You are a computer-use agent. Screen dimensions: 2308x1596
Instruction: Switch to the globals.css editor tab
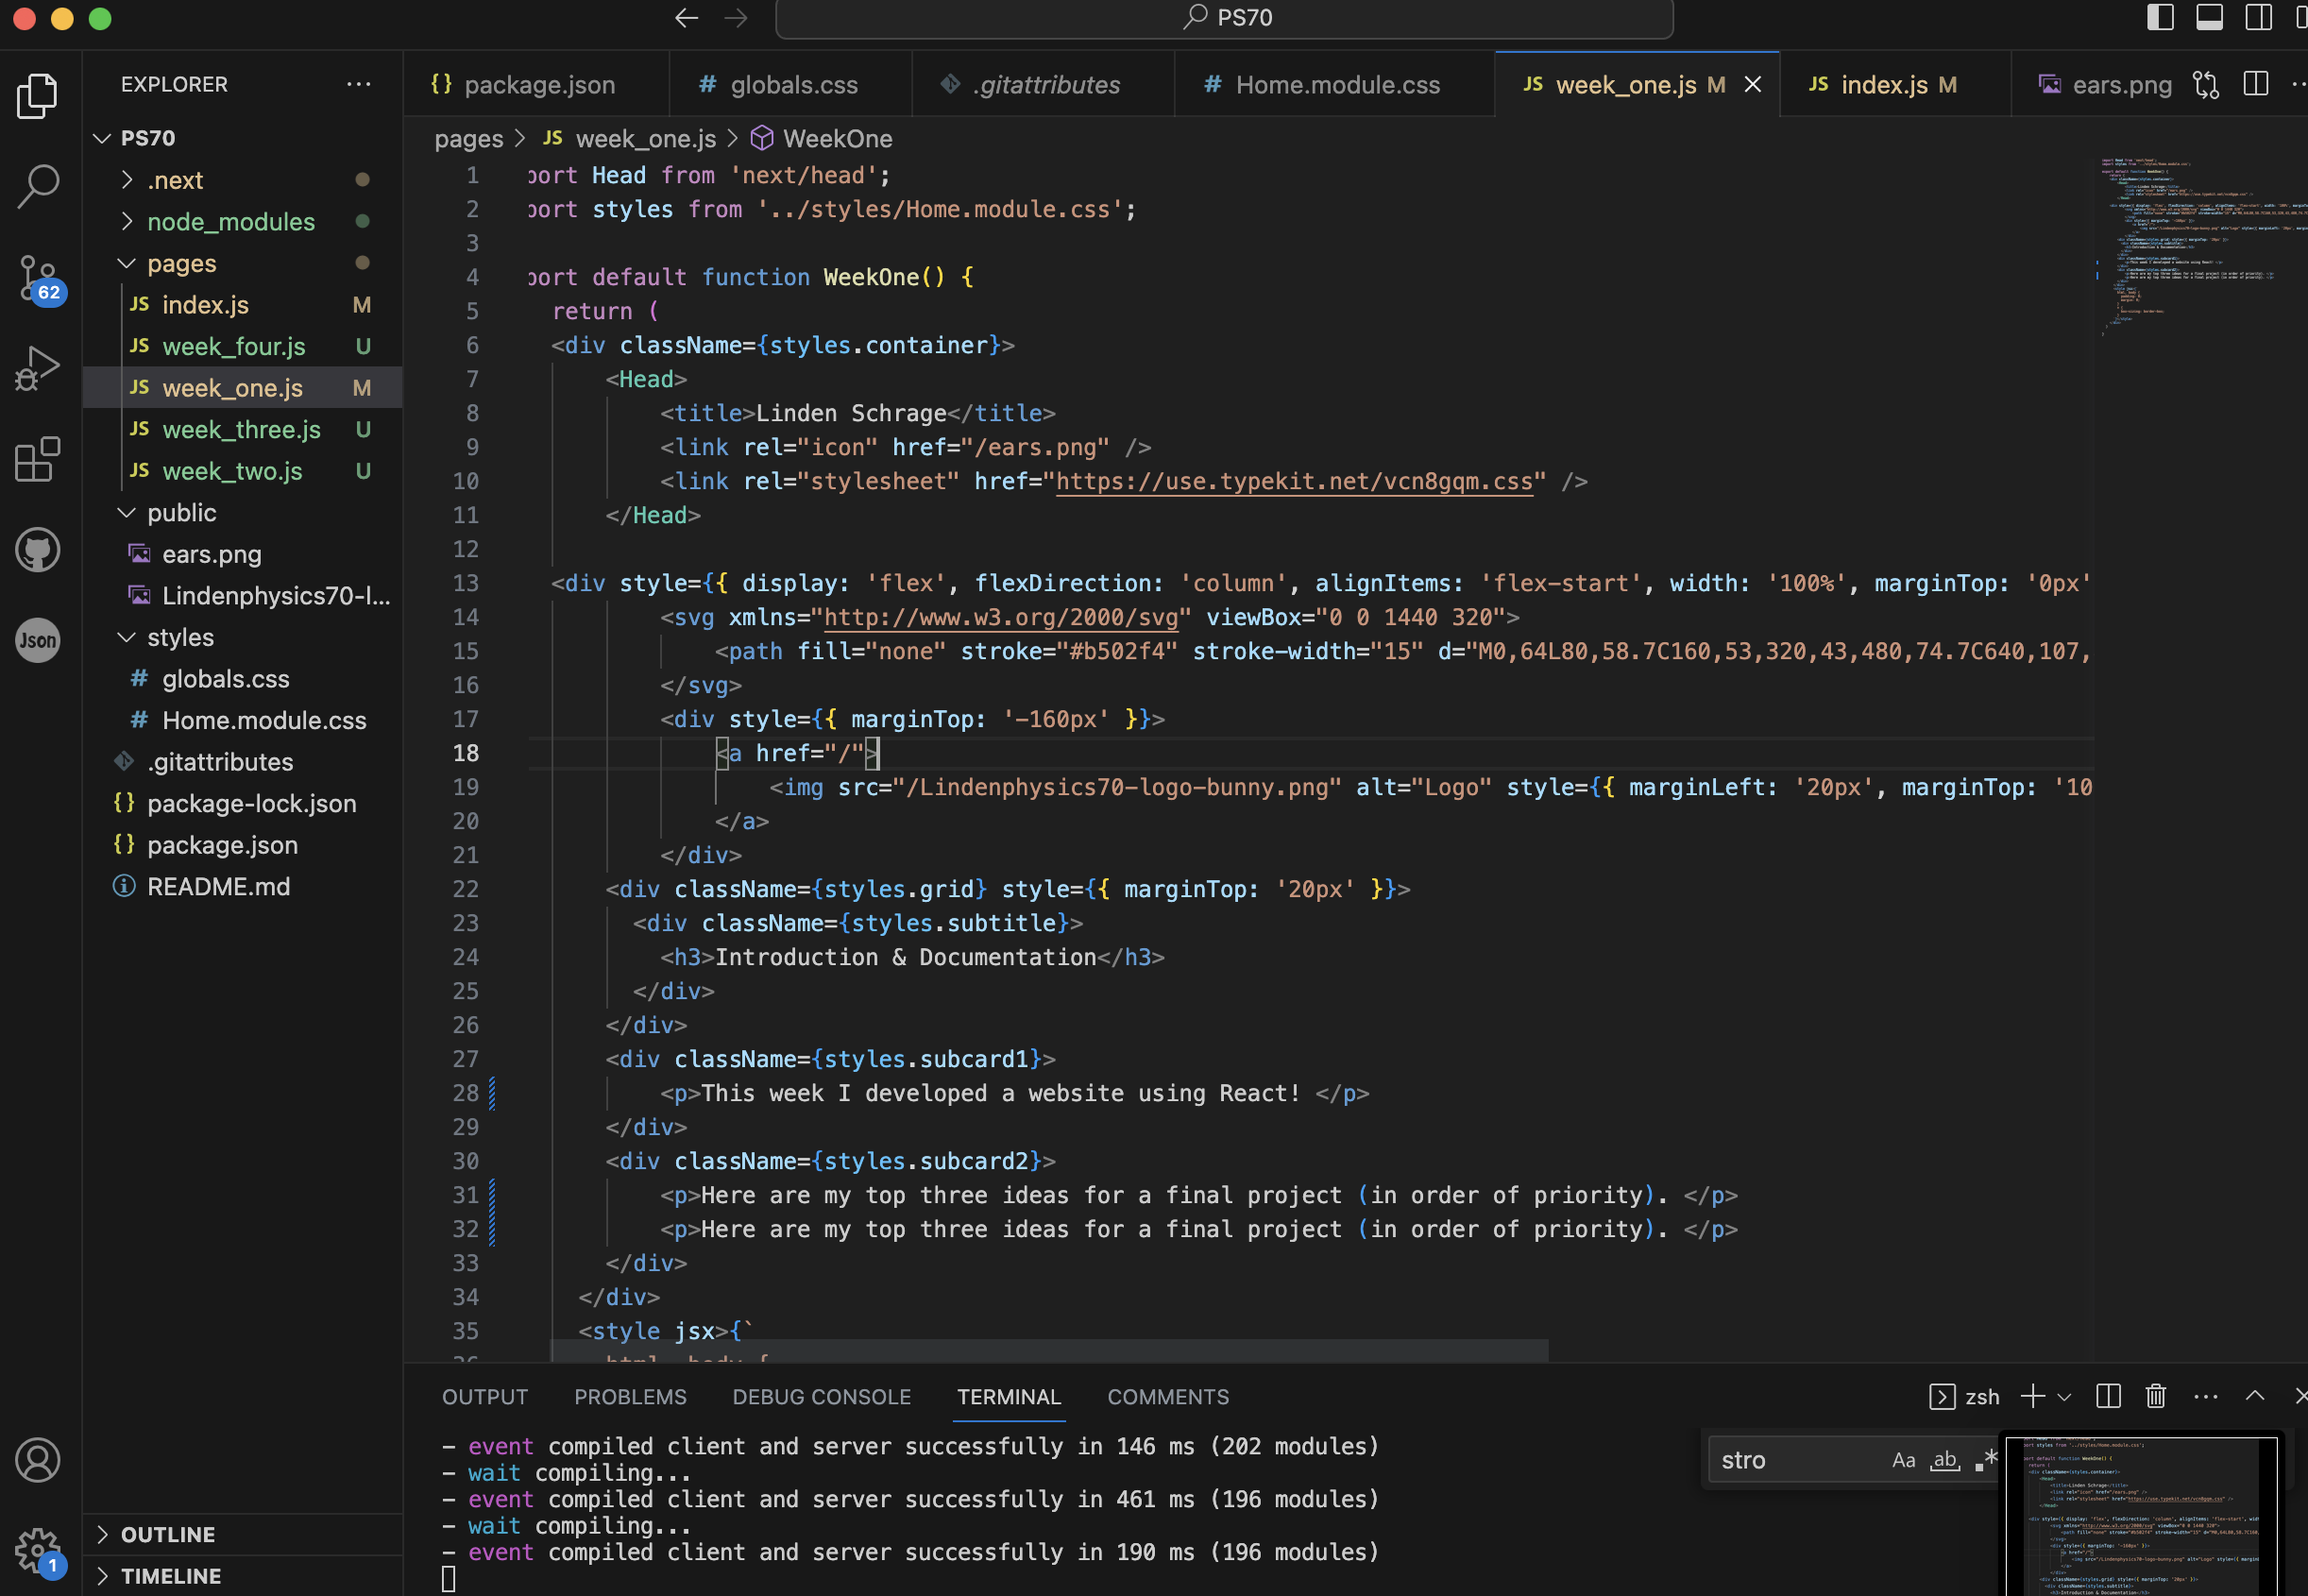coord(791,85)
